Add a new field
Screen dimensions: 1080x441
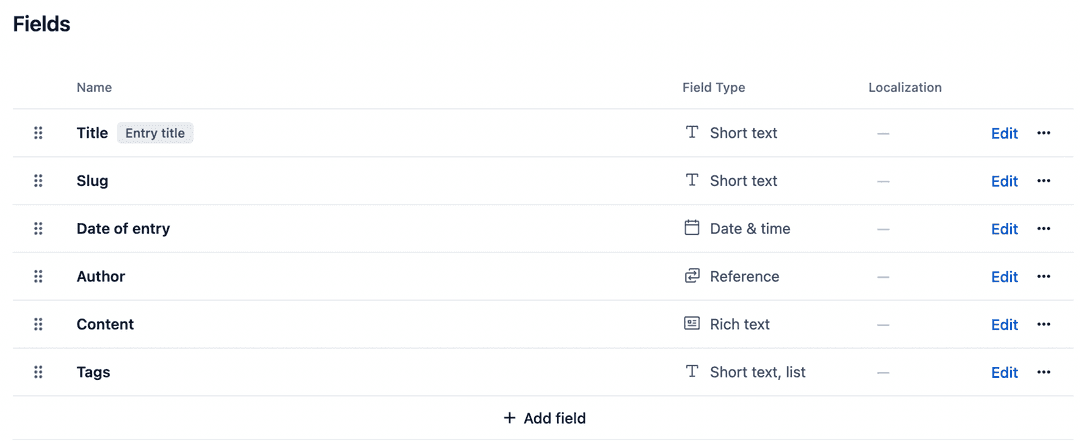point(544,418)
